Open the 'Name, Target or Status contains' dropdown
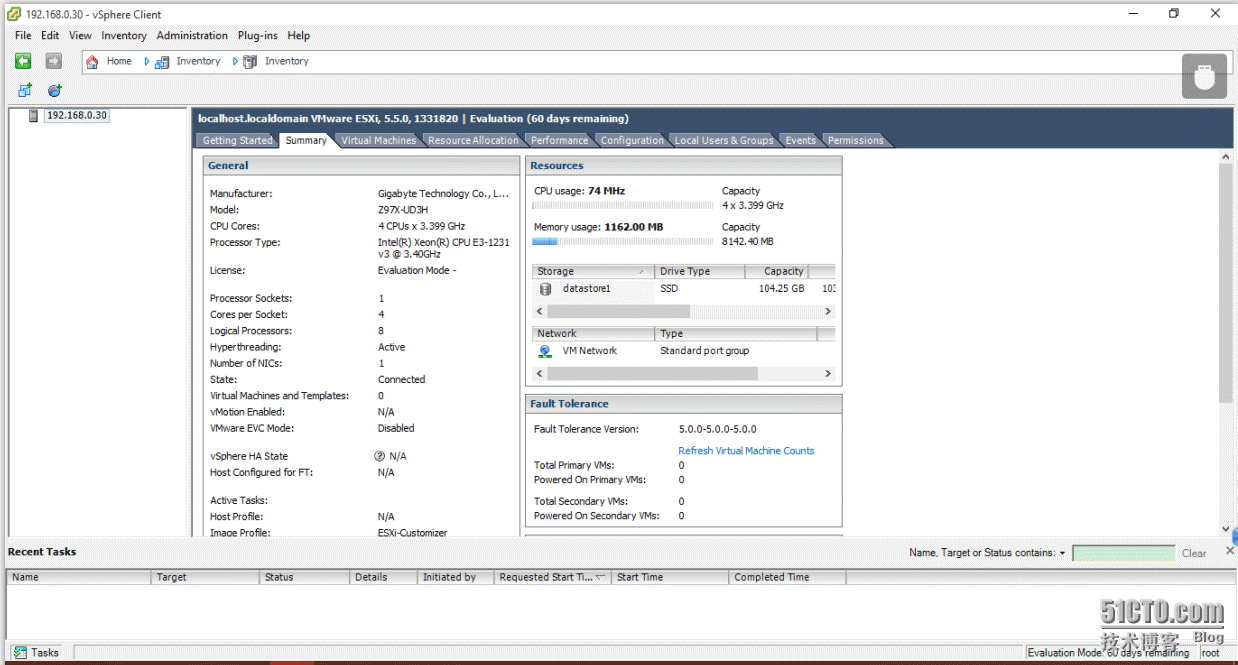 pyautogui.click(x=1062, y=553)
